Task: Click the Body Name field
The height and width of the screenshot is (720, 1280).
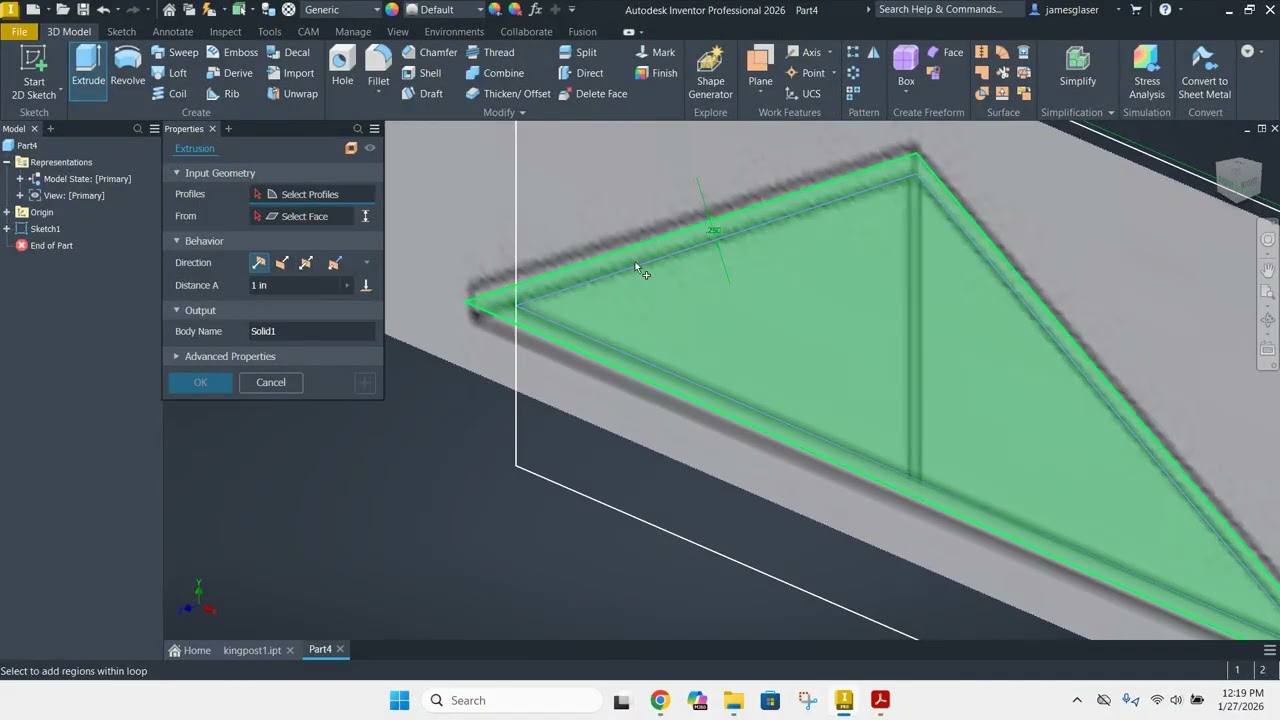Action: (311, 331)
